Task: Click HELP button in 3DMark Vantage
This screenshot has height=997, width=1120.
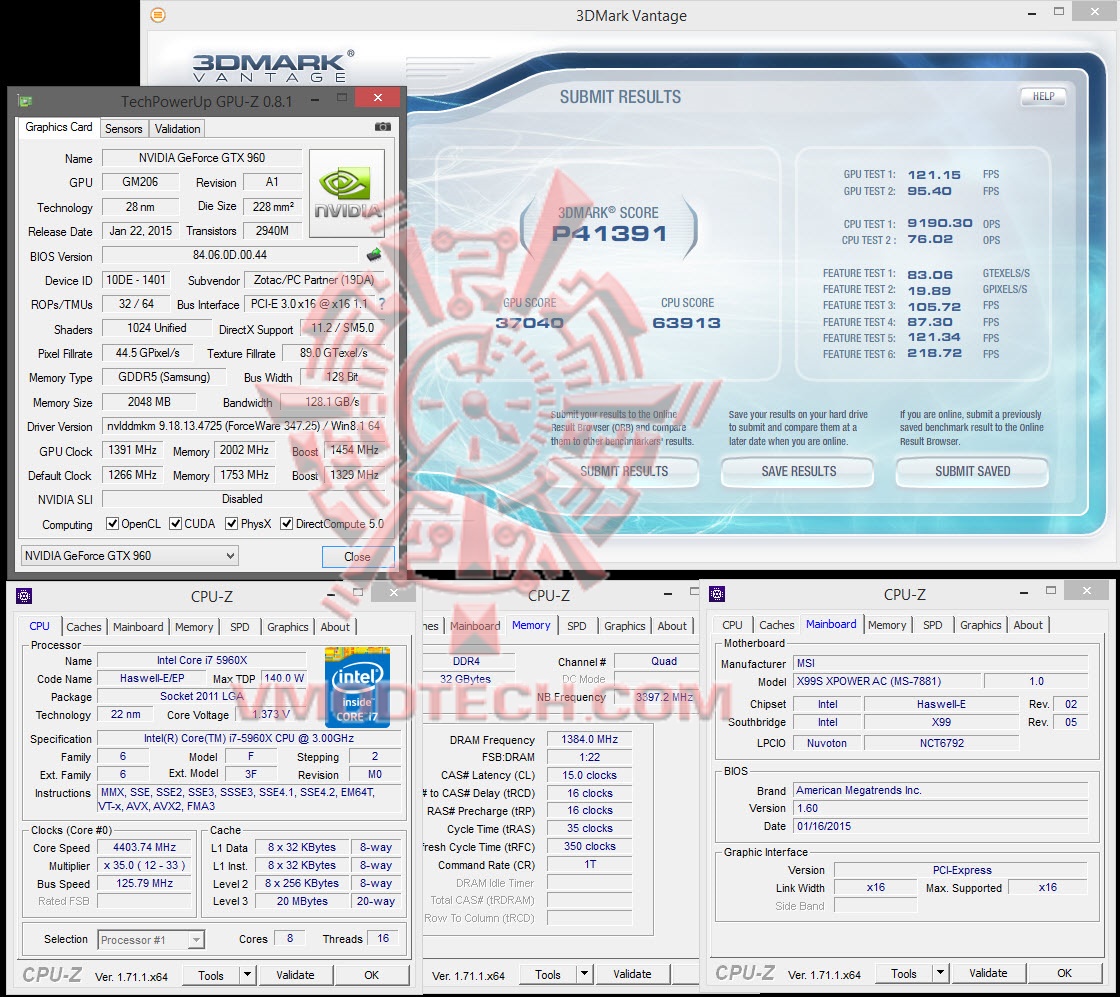Action: click(x=1043, y=96)
